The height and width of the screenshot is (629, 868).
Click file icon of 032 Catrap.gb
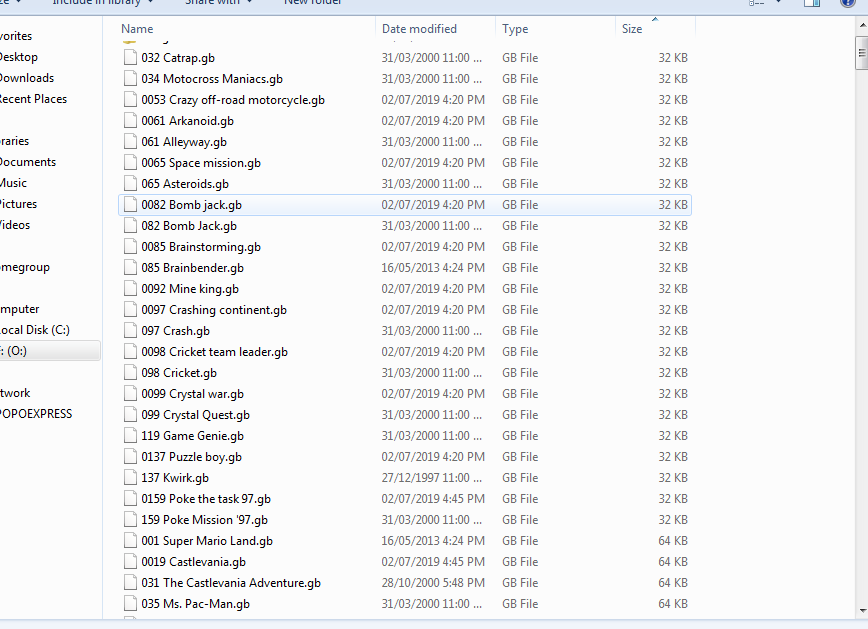[130, 58]
